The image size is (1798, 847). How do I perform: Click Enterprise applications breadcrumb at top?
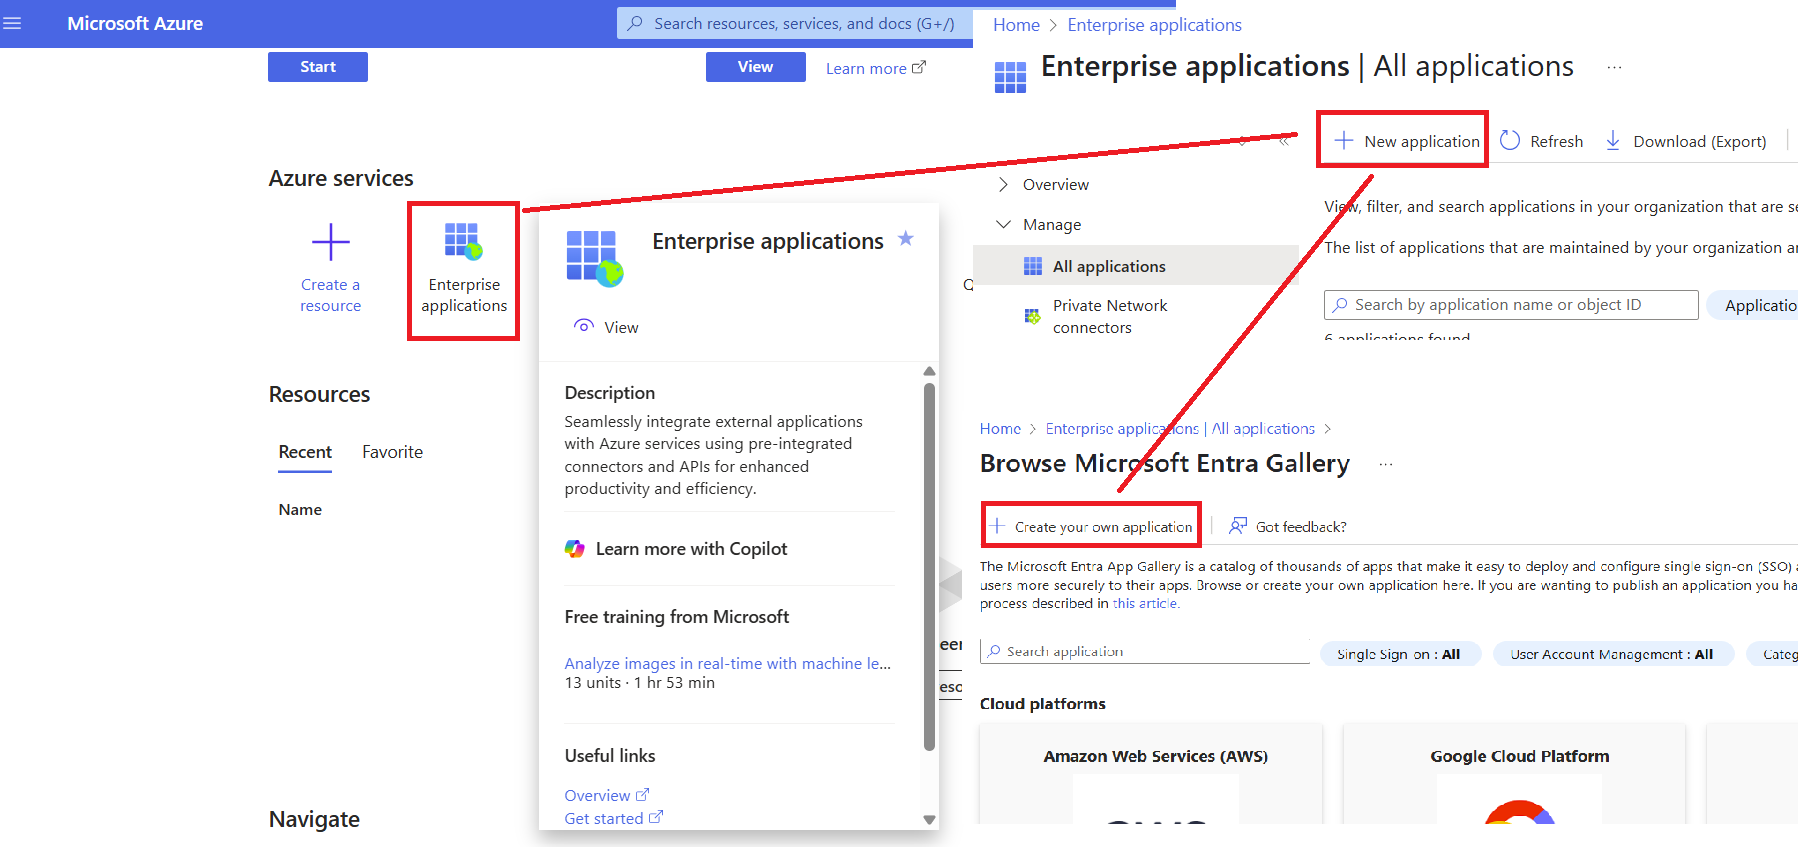1154,25
